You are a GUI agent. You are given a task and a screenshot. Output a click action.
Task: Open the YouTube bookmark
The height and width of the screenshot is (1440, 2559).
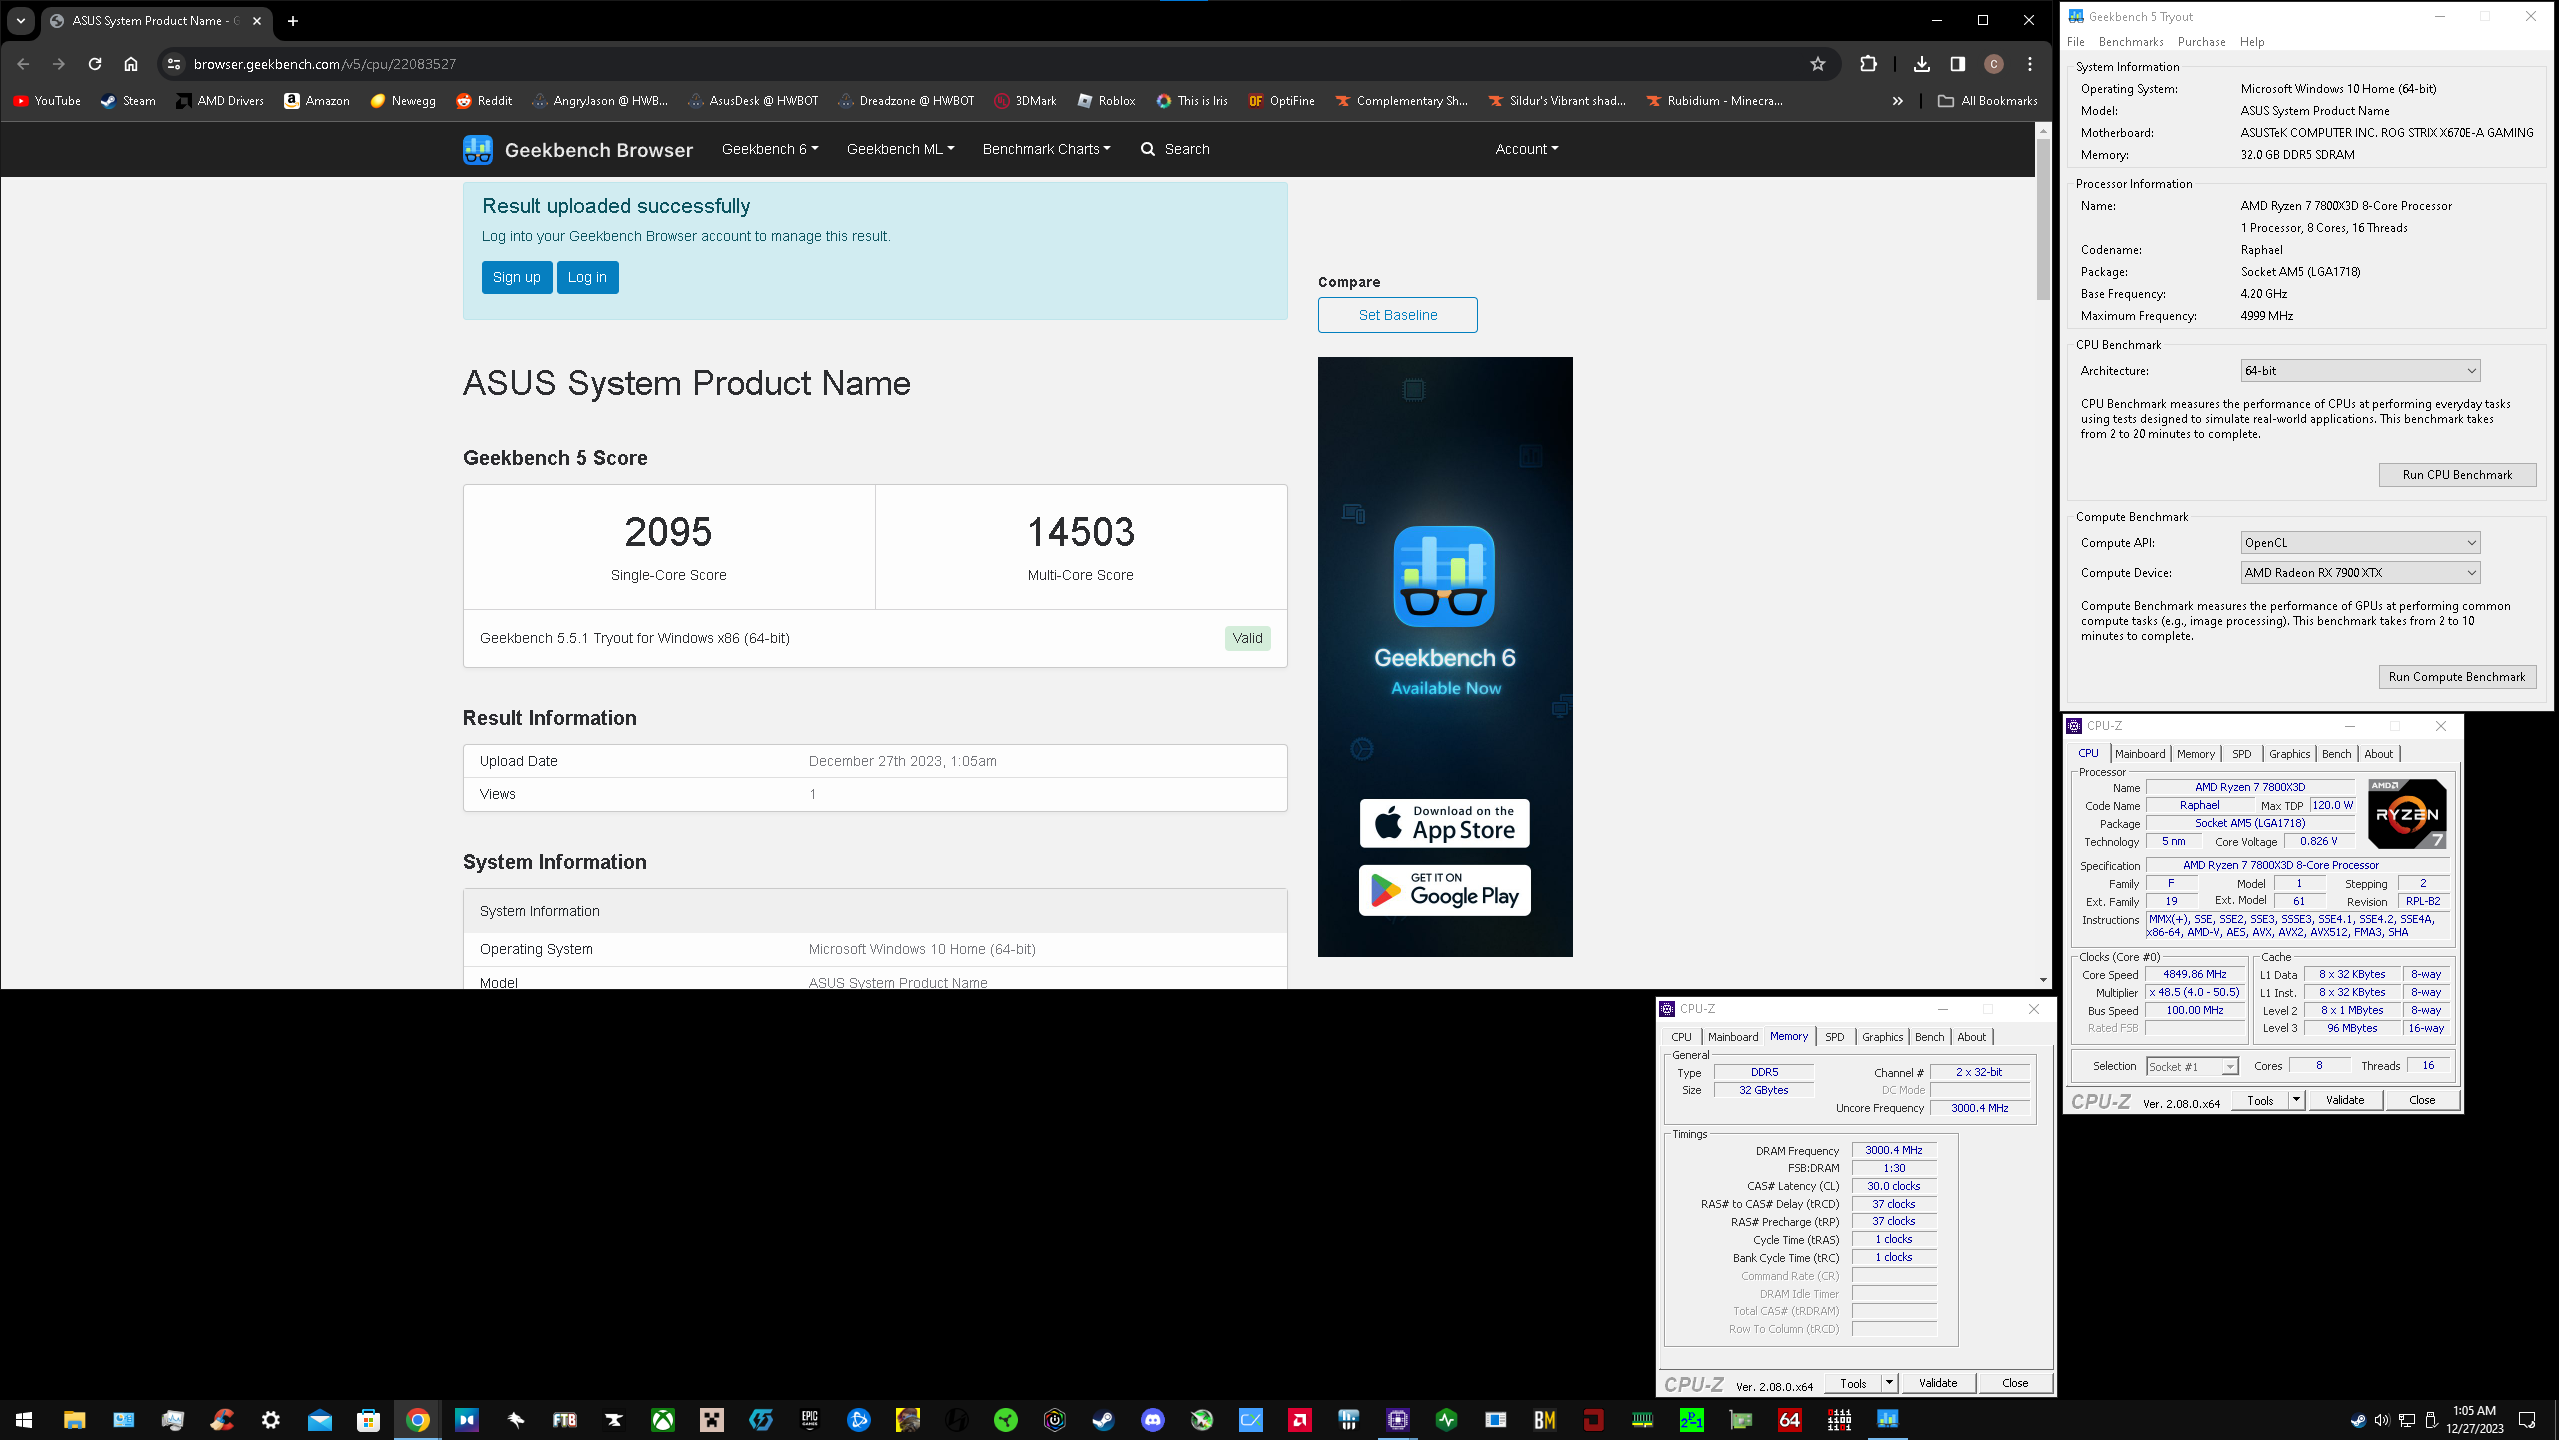[x=47, y=101]
